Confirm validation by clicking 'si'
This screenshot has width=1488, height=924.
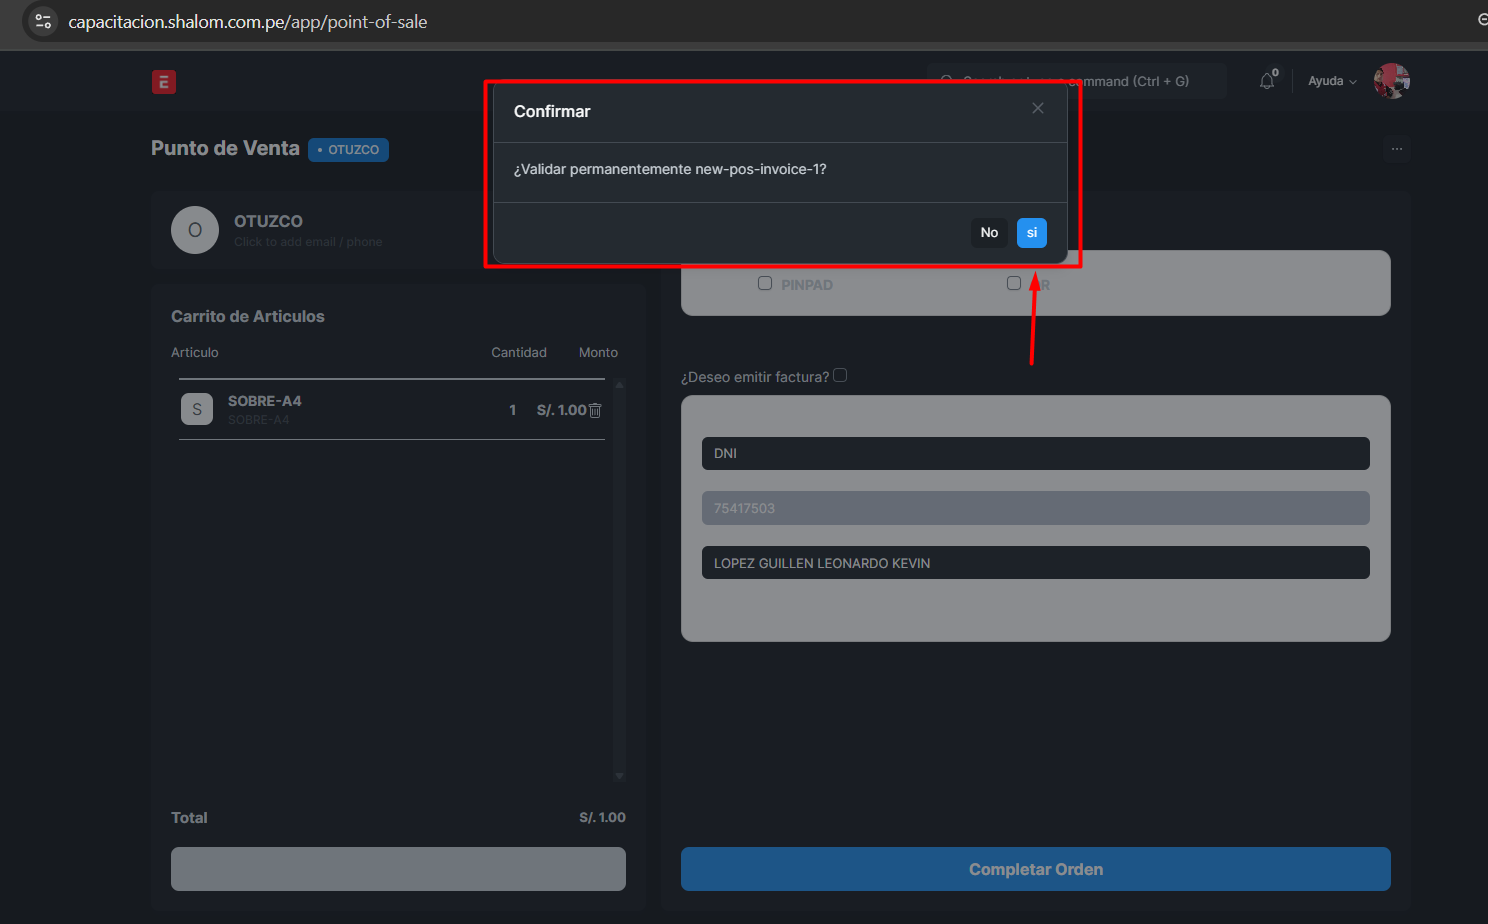pyautogui.click(x=1031, y=232)
